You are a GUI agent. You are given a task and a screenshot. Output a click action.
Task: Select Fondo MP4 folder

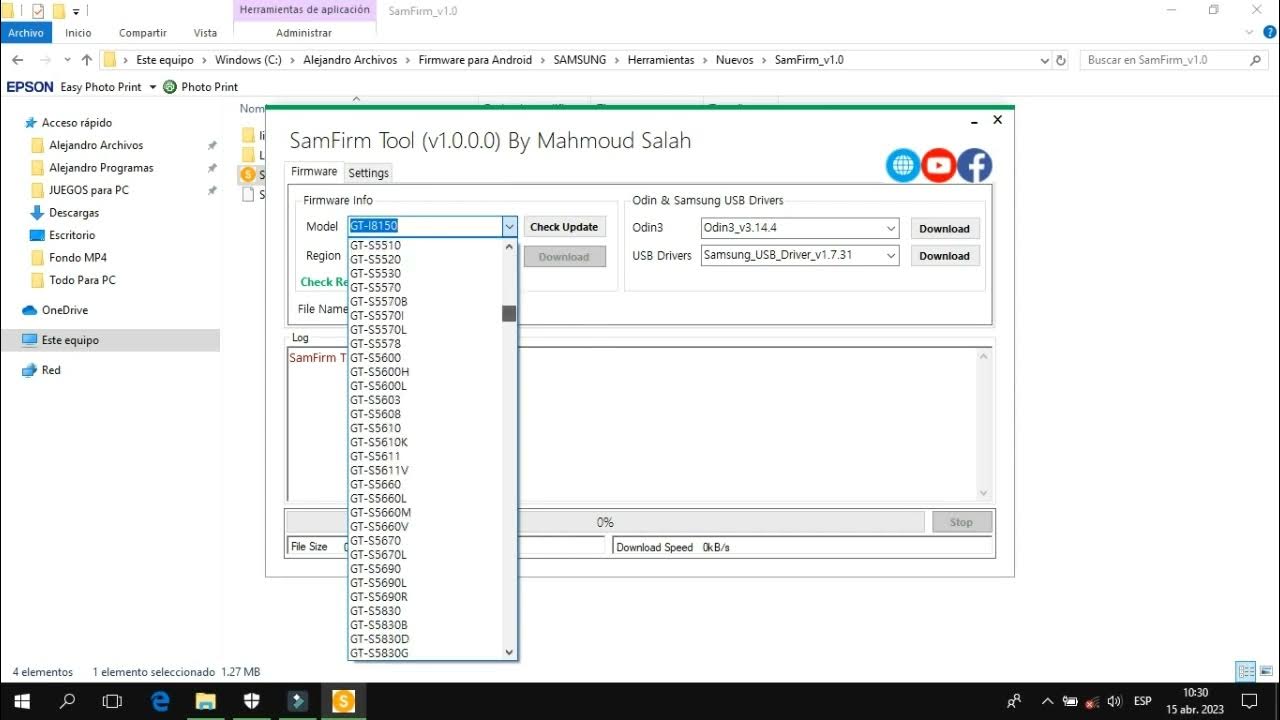click(x=78, y=258)
